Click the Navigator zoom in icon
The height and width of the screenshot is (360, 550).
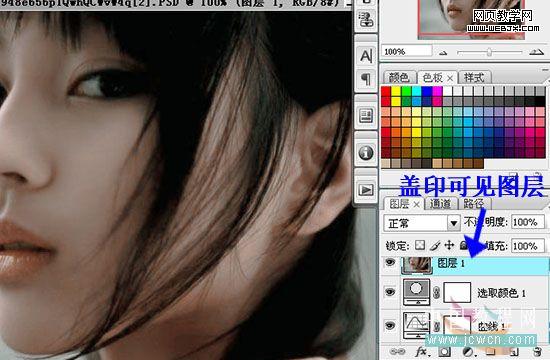536,52
